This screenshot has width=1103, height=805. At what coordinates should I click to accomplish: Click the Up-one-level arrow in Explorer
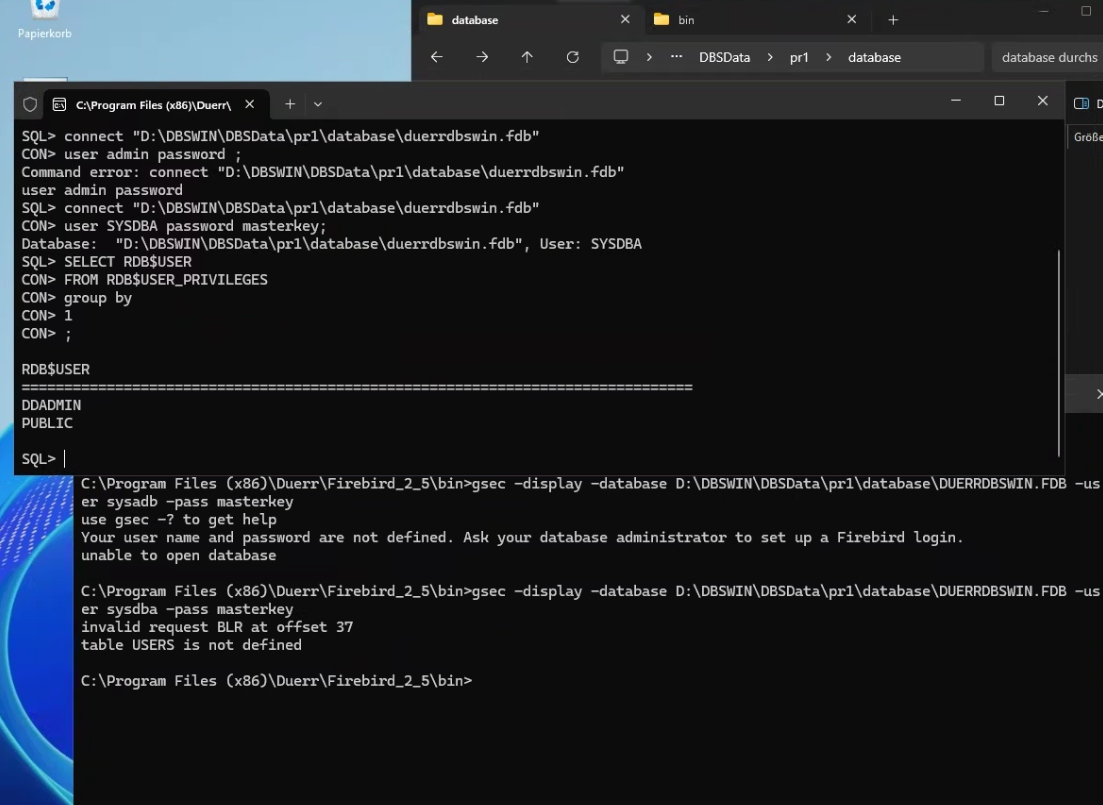(x=526, y=57)
